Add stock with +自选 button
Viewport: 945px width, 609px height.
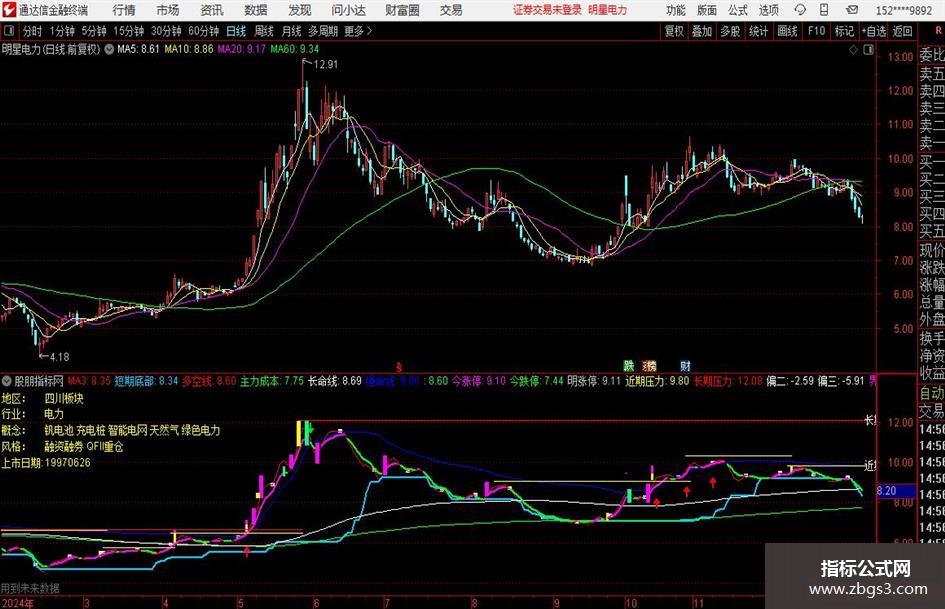(873, 31)
